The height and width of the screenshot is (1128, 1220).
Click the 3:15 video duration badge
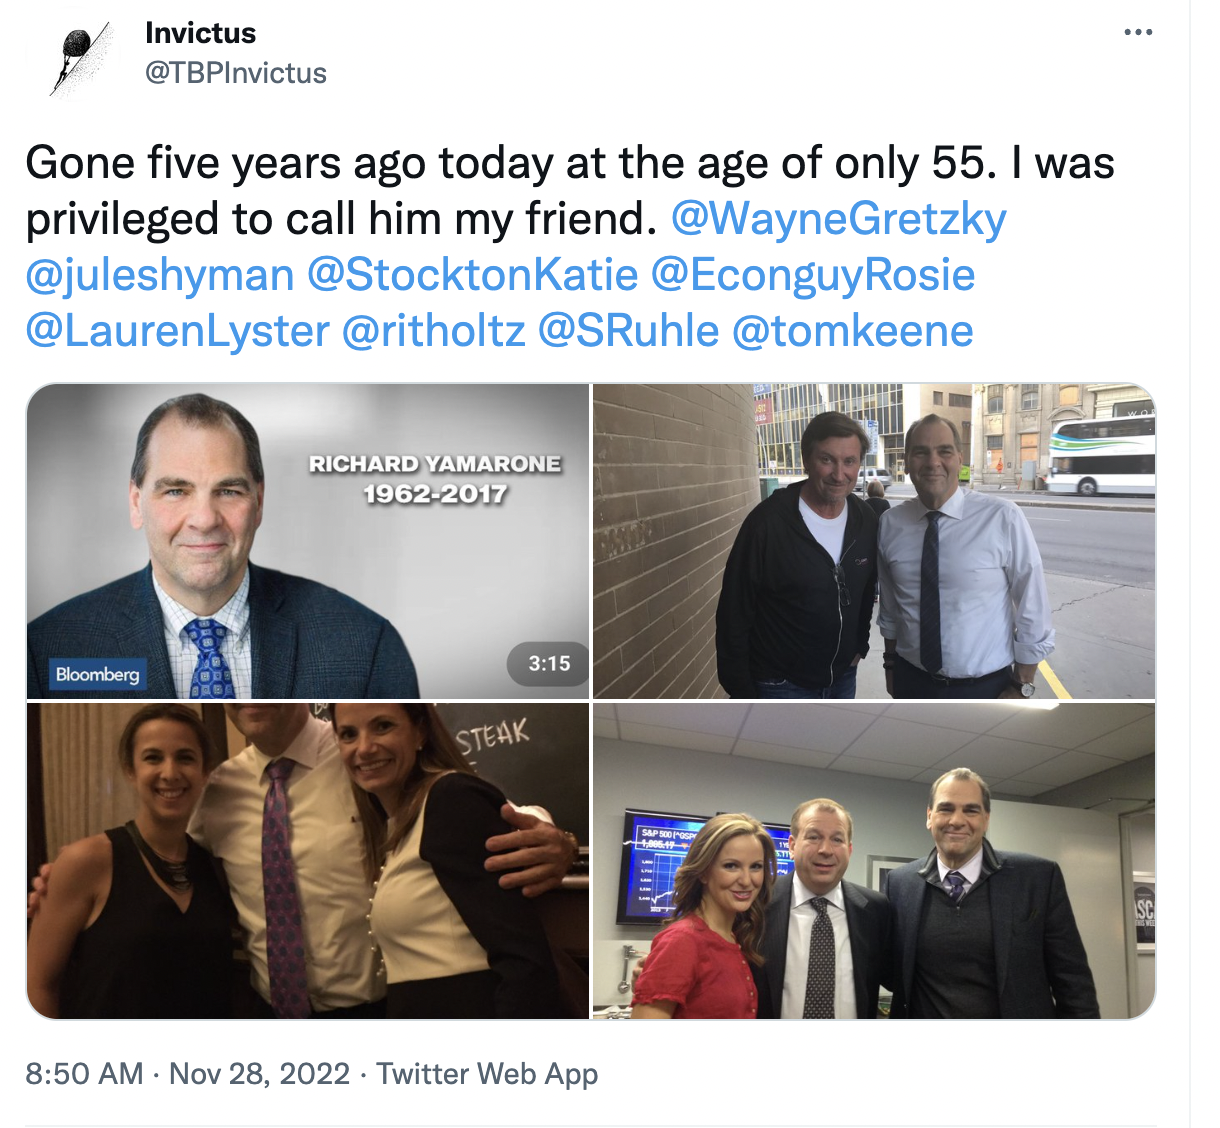point(549,663)
